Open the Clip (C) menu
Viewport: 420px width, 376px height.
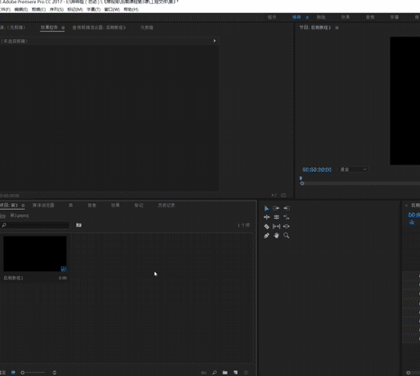tap(39, 9)
